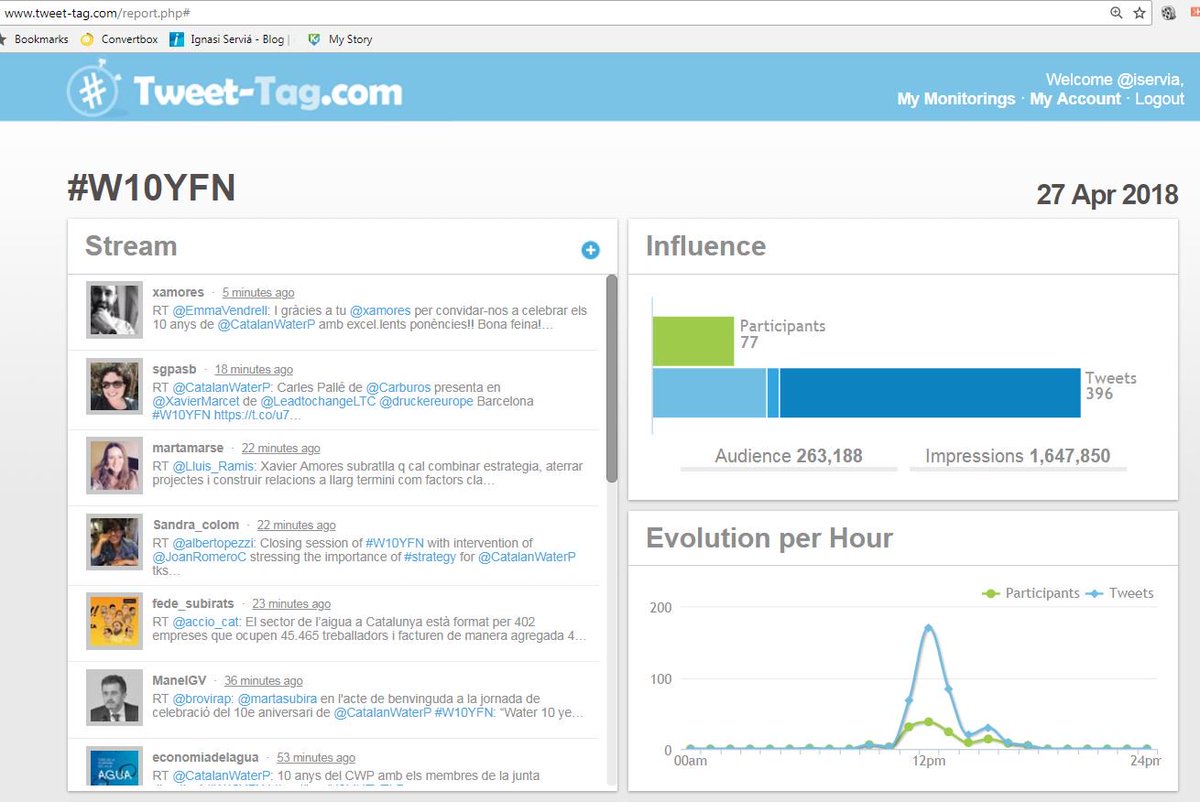Screen dimensions: 1200x802
Task: Open @CatalanWaterP mention in xamores tweet
Action: point(266,326)
